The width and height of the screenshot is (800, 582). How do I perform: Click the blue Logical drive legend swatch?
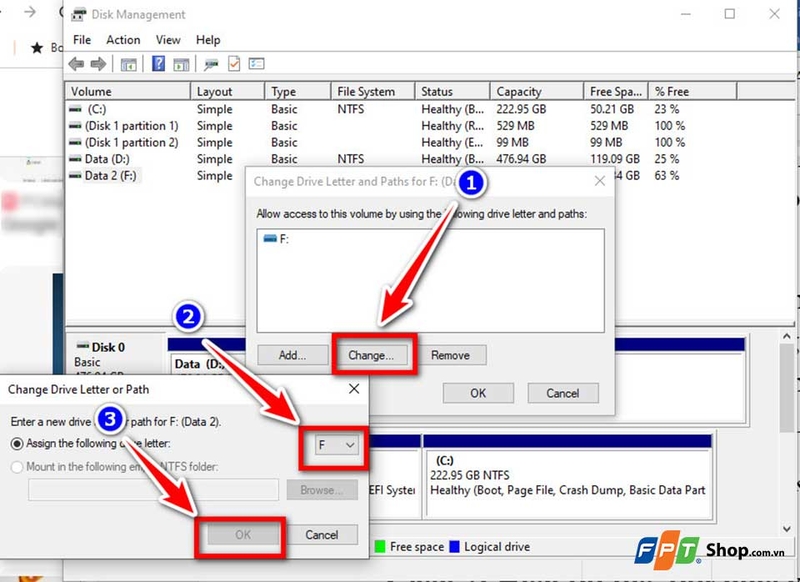pos(455,547)
